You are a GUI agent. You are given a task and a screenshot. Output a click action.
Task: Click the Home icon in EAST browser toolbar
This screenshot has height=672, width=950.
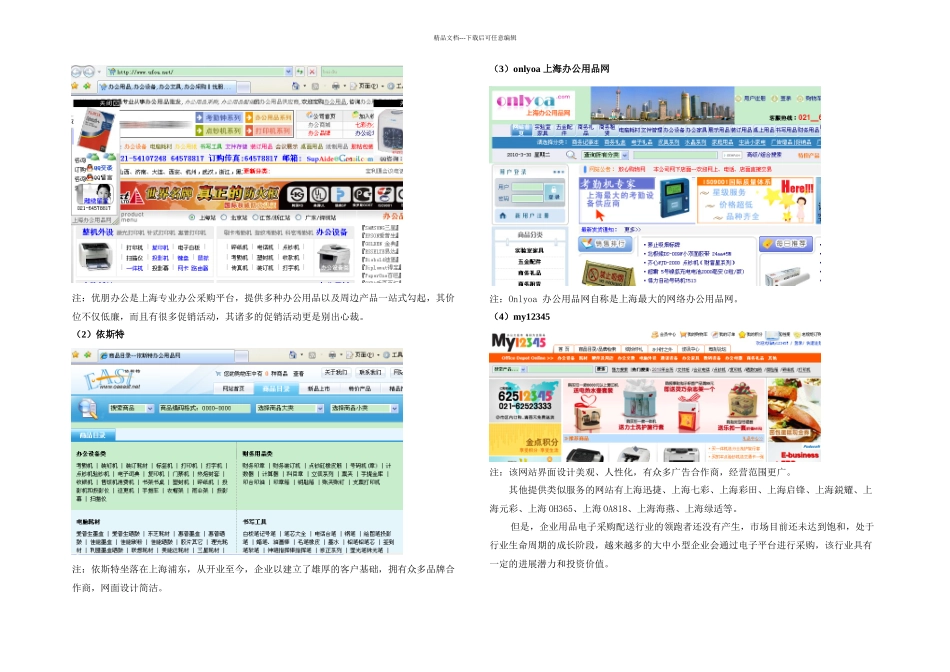point(293,354)
